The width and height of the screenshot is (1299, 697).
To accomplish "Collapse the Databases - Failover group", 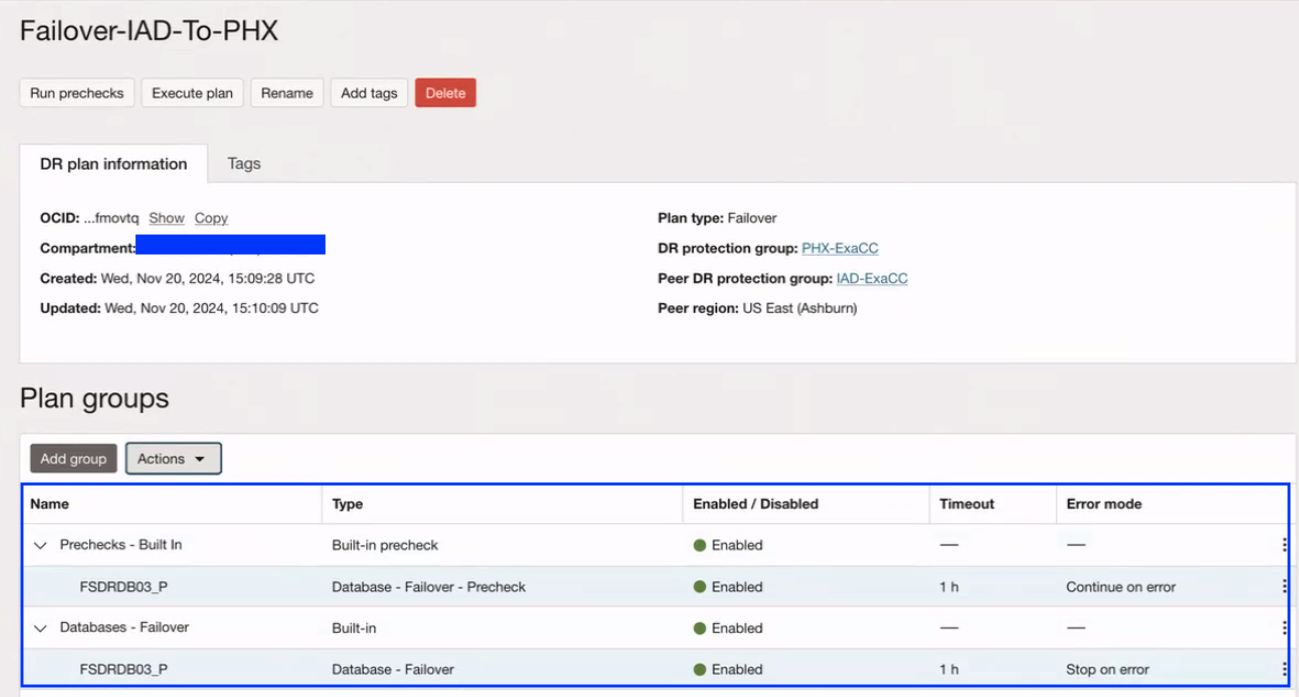I will (40, 628).
